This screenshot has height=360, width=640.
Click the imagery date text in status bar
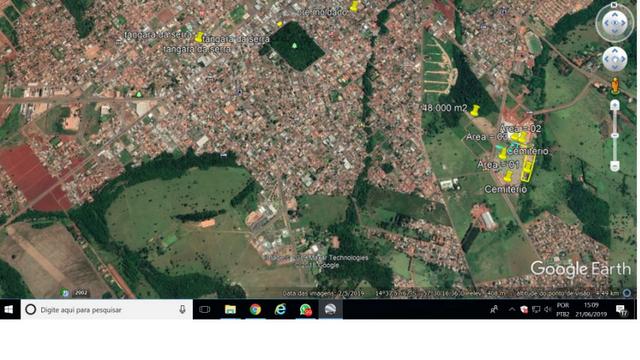324,293
